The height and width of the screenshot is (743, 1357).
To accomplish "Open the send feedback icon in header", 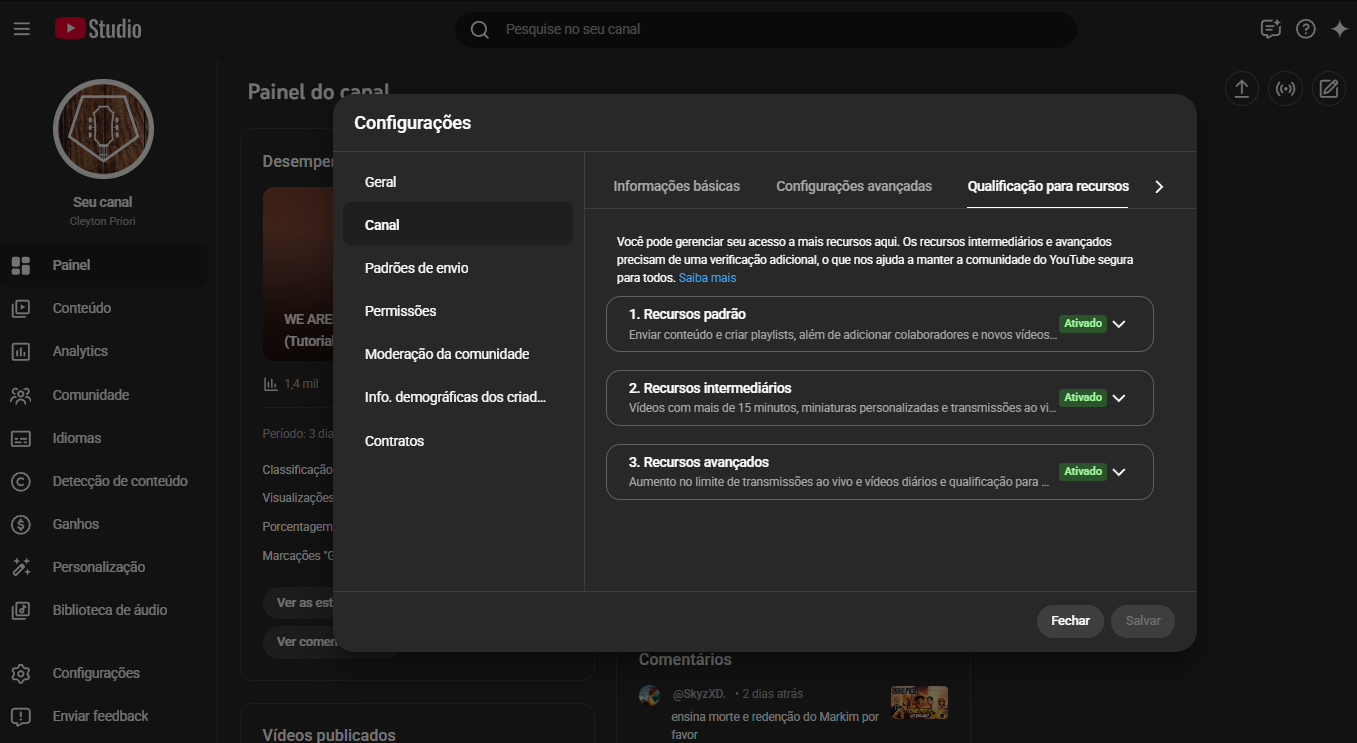I will tap(1270, 29).
